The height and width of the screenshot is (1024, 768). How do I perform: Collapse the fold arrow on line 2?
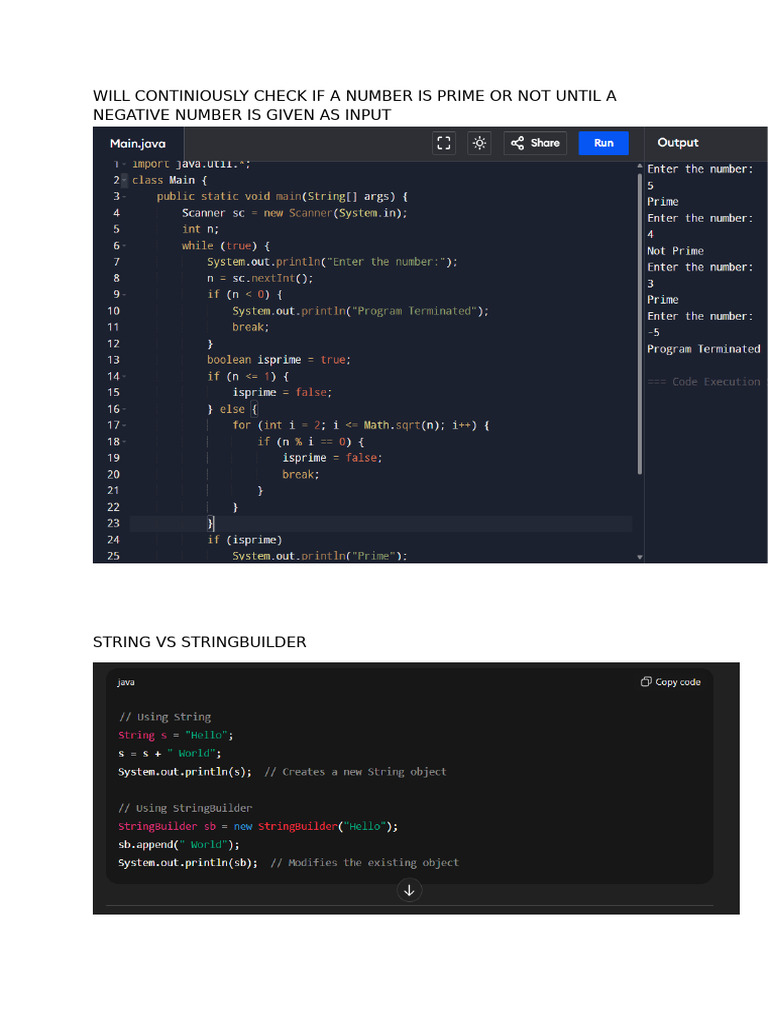[x=124, y=180]
